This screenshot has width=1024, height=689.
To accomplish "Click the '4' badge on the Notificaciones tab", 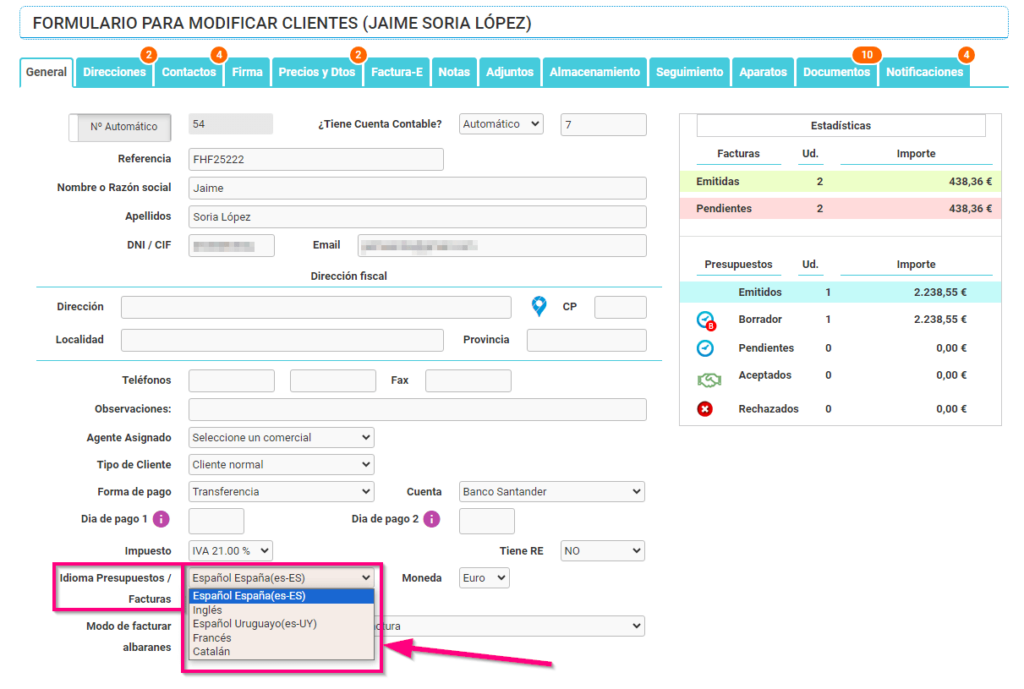I will click(964, 55).
